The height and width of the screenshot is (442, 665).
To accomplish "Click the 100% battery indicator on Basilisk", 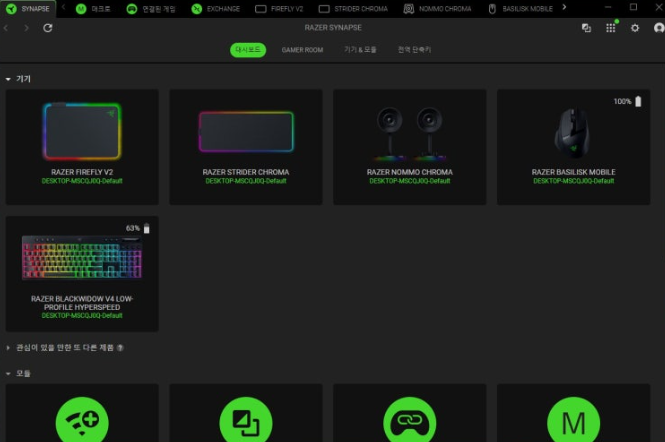I will (628, 101).
